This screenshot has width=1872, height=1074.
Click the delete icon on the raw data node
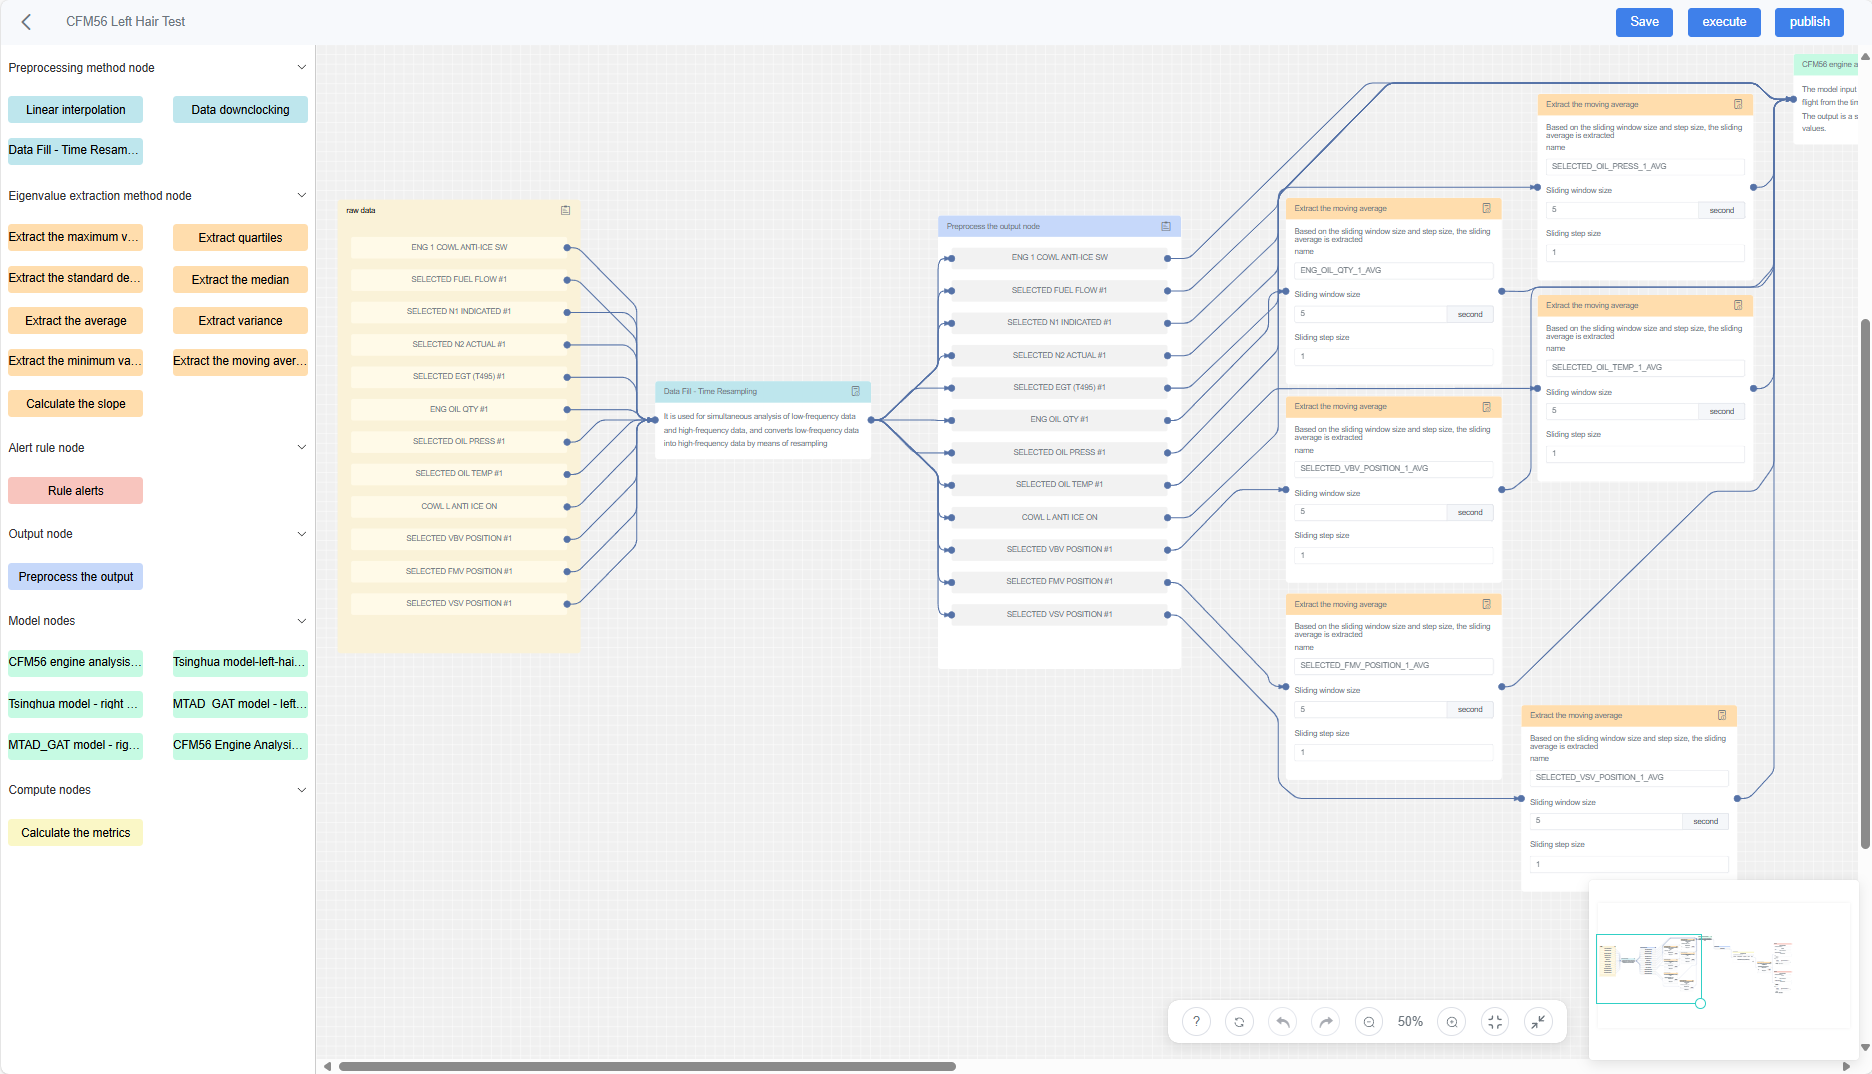point(565,210)
